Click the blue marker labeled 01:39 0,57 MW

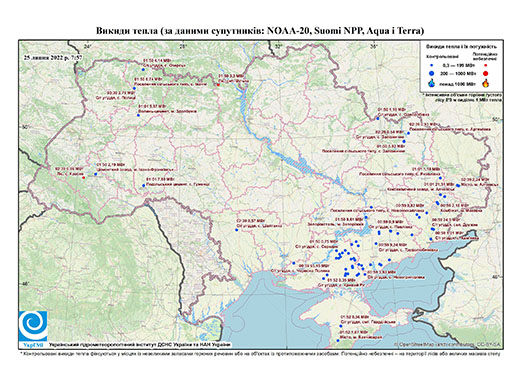point(237,230)
